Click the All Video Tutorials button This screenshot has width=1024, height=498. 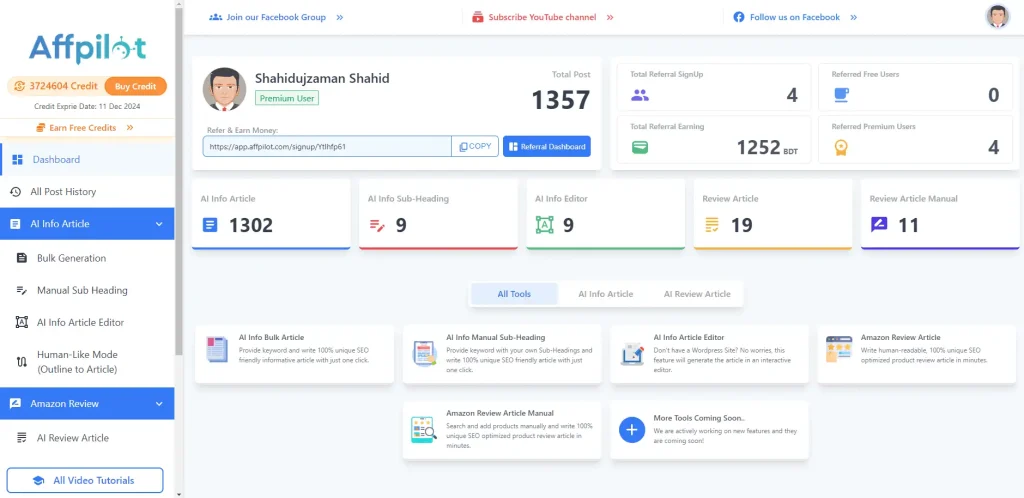coord(85,480)
